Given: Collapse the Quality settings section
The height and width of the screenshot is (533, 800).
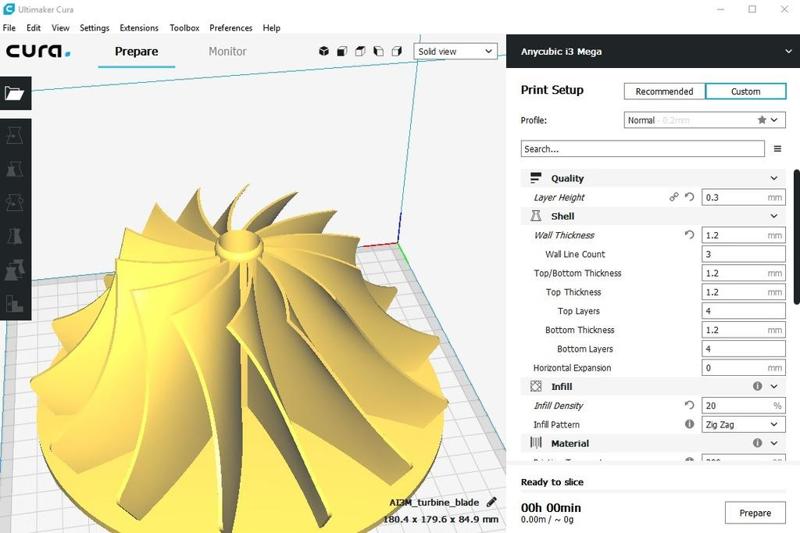Looking at the screenshot, I should [774, 178].
